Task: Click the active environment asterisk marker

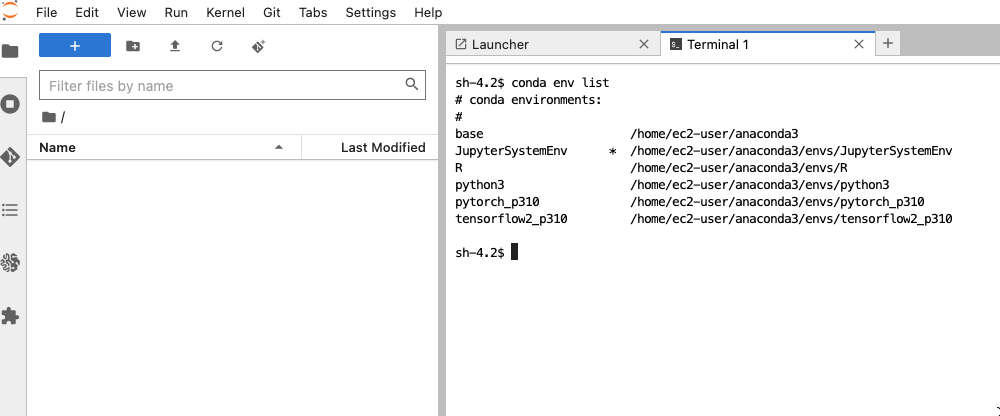Action: [x=613, y=152]
